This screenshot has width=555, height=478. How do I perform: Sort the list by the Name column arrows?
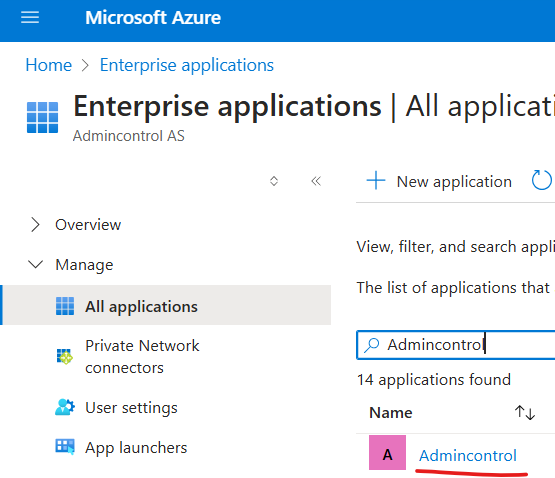524,412
